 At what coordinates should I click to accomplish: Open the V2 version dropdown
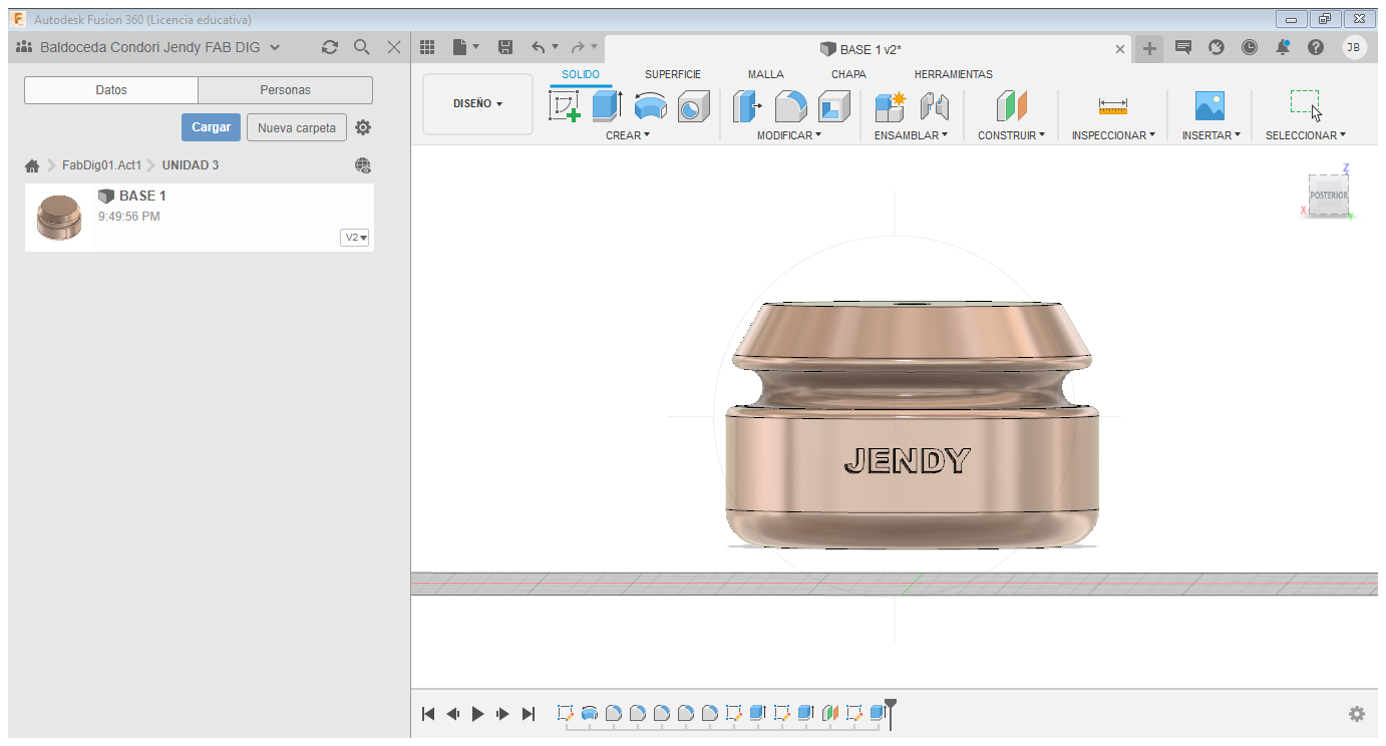355,238
